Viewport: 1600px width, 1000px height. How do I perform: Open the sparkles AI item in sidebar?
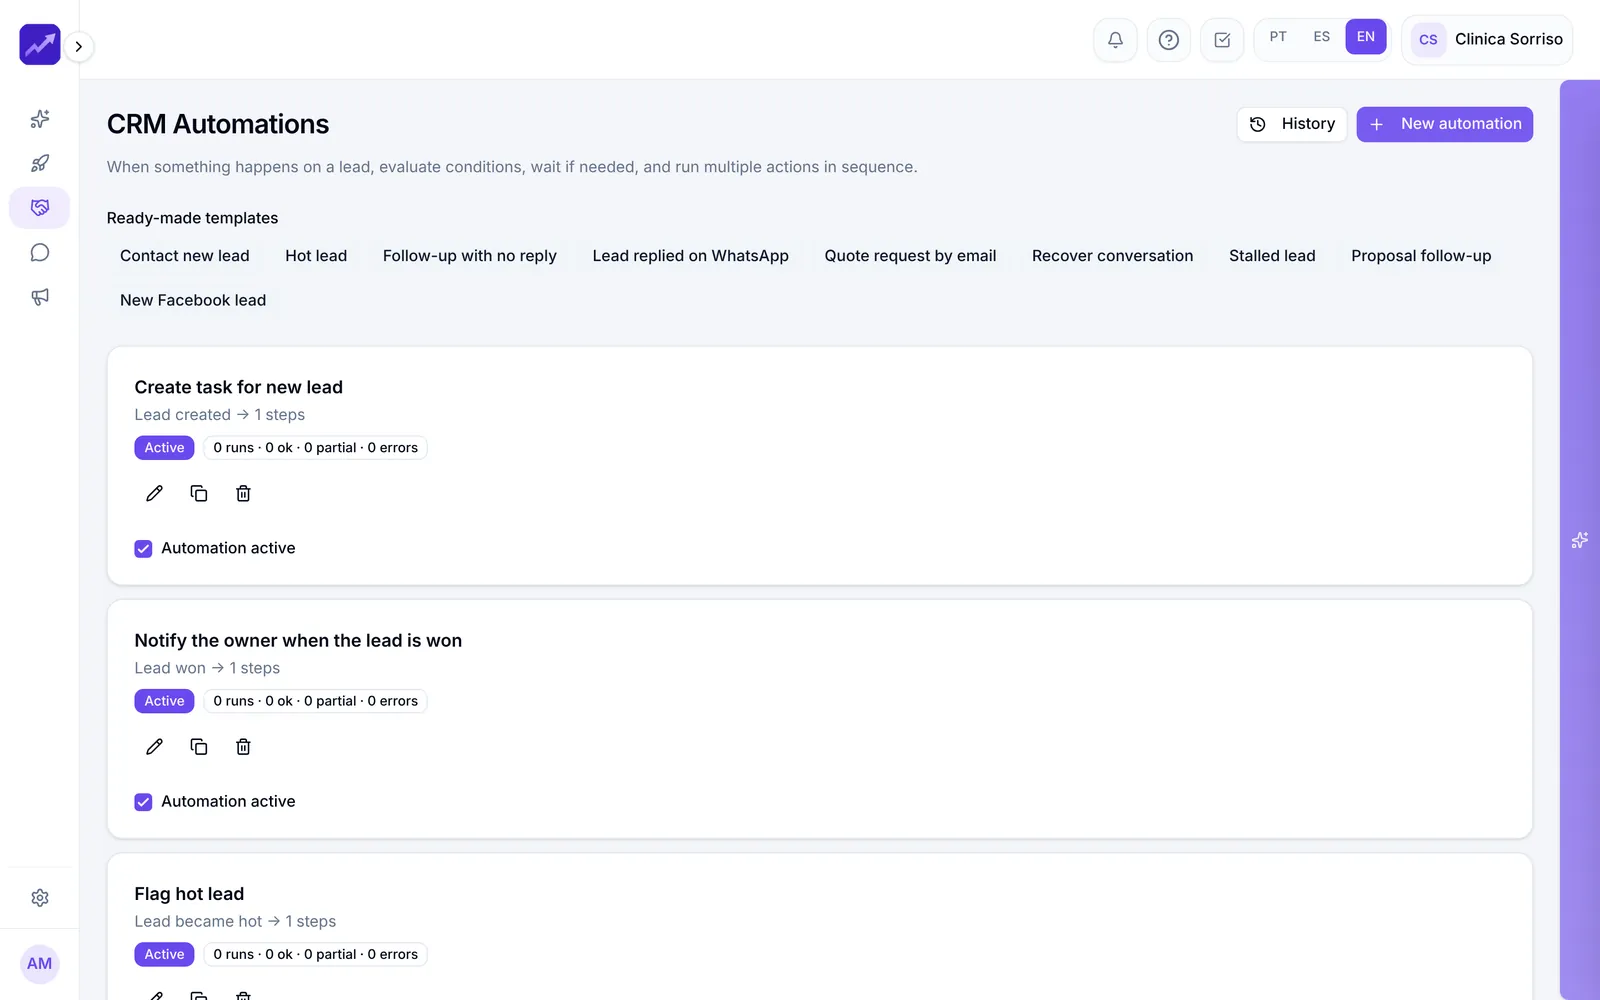coord(40,119)
